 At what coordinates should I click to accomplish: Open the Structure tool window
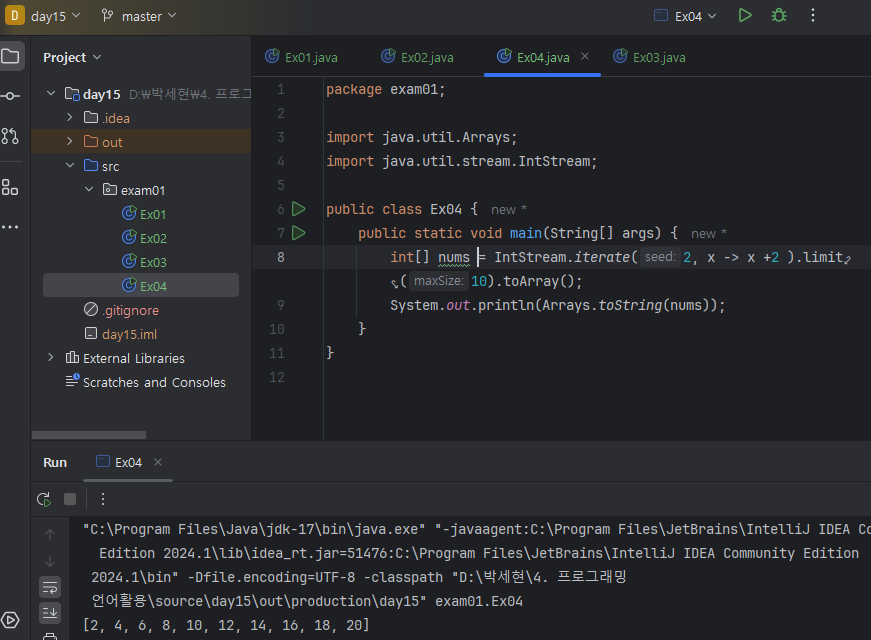tap(10, 187)
